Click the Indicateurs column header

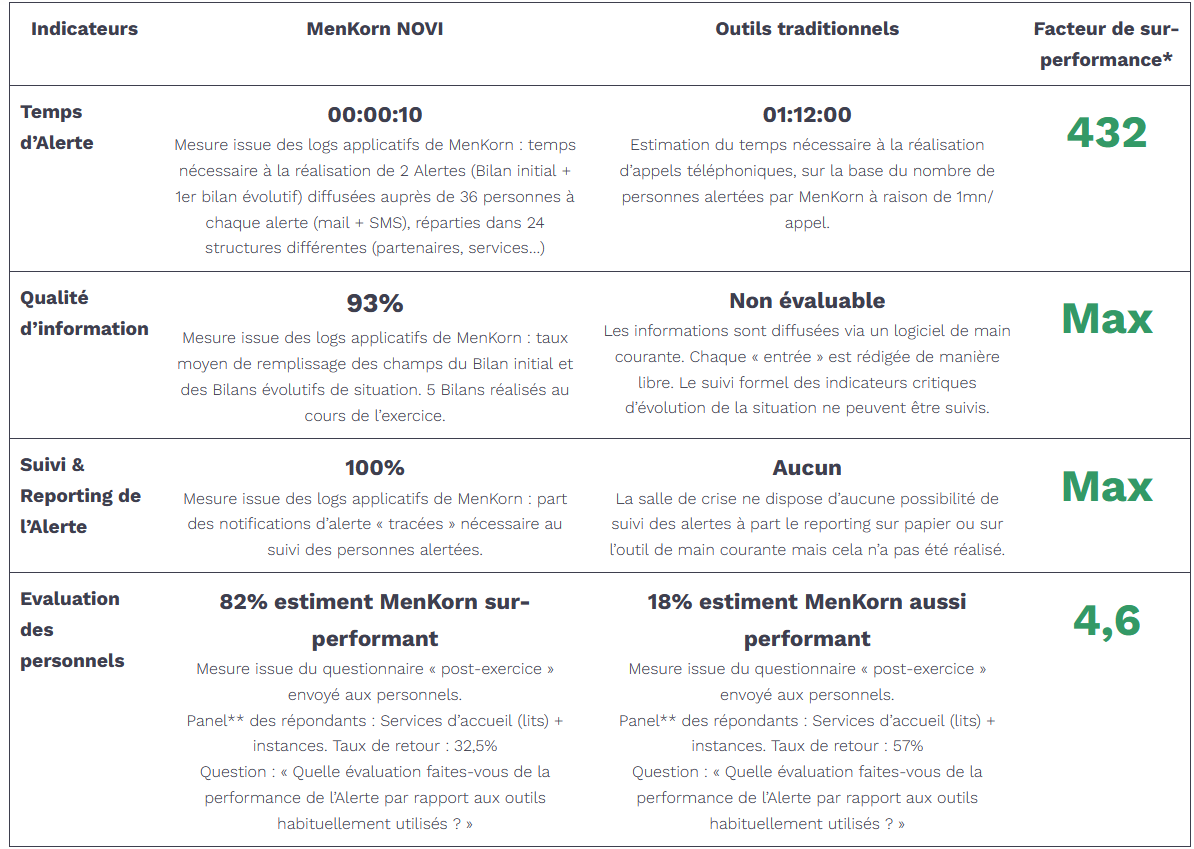click(x=84, y=29)
